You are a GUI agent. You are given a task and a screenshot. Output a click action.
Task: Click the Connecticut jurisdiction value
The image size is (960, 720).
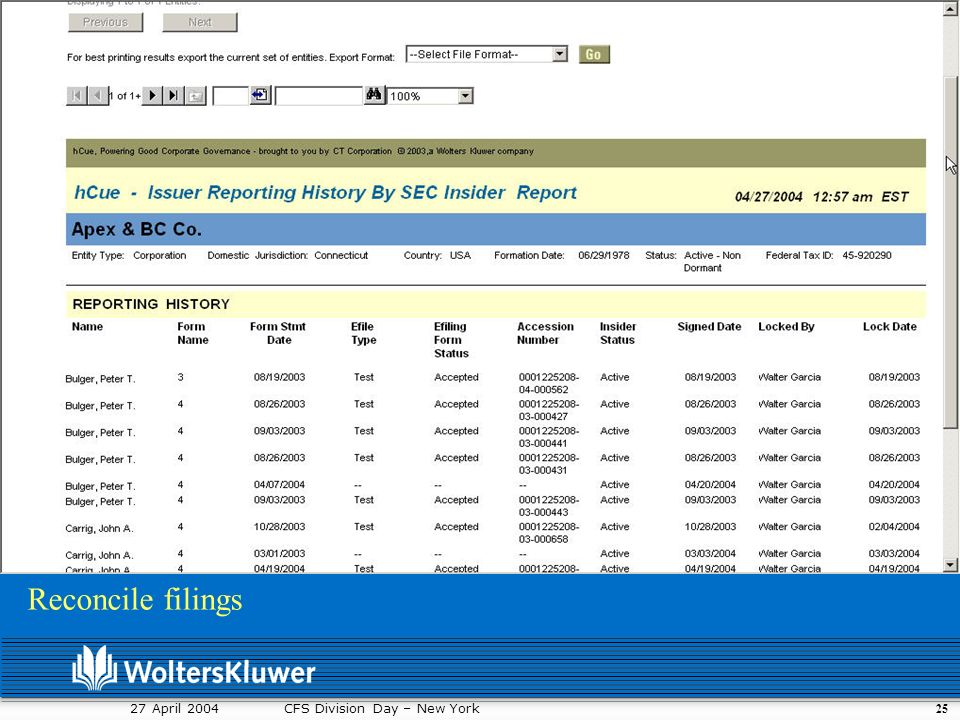(341, 255)
